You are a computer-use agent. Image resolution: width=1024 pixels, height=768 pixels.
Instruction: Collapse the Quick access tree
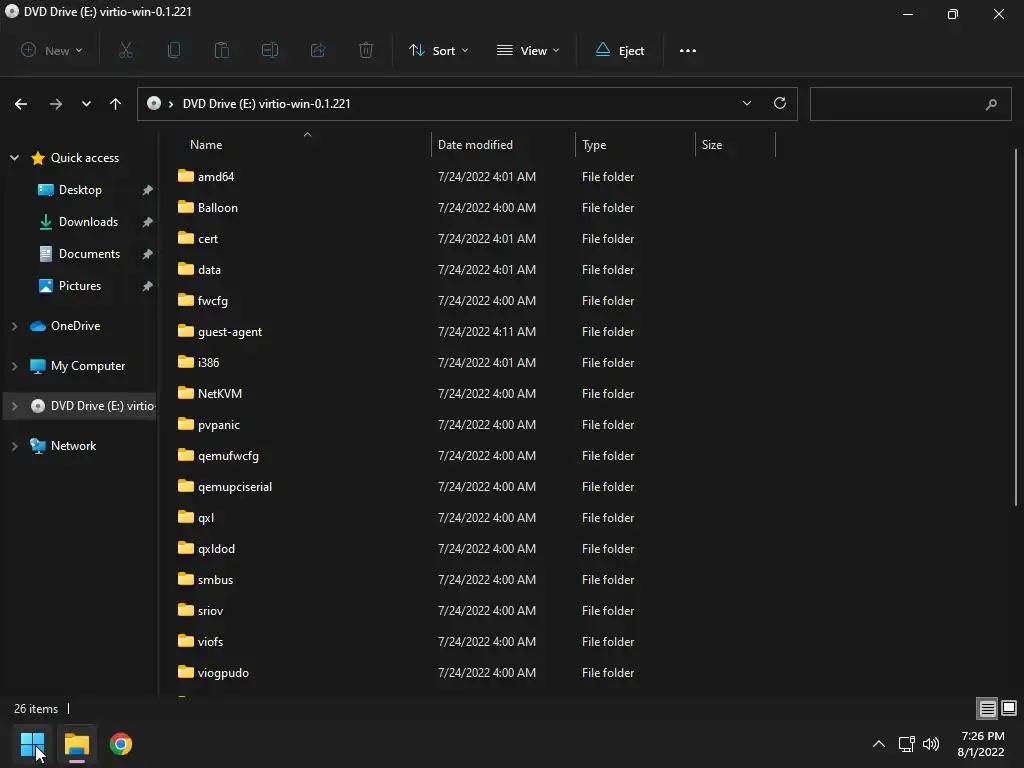coord(14,158)
